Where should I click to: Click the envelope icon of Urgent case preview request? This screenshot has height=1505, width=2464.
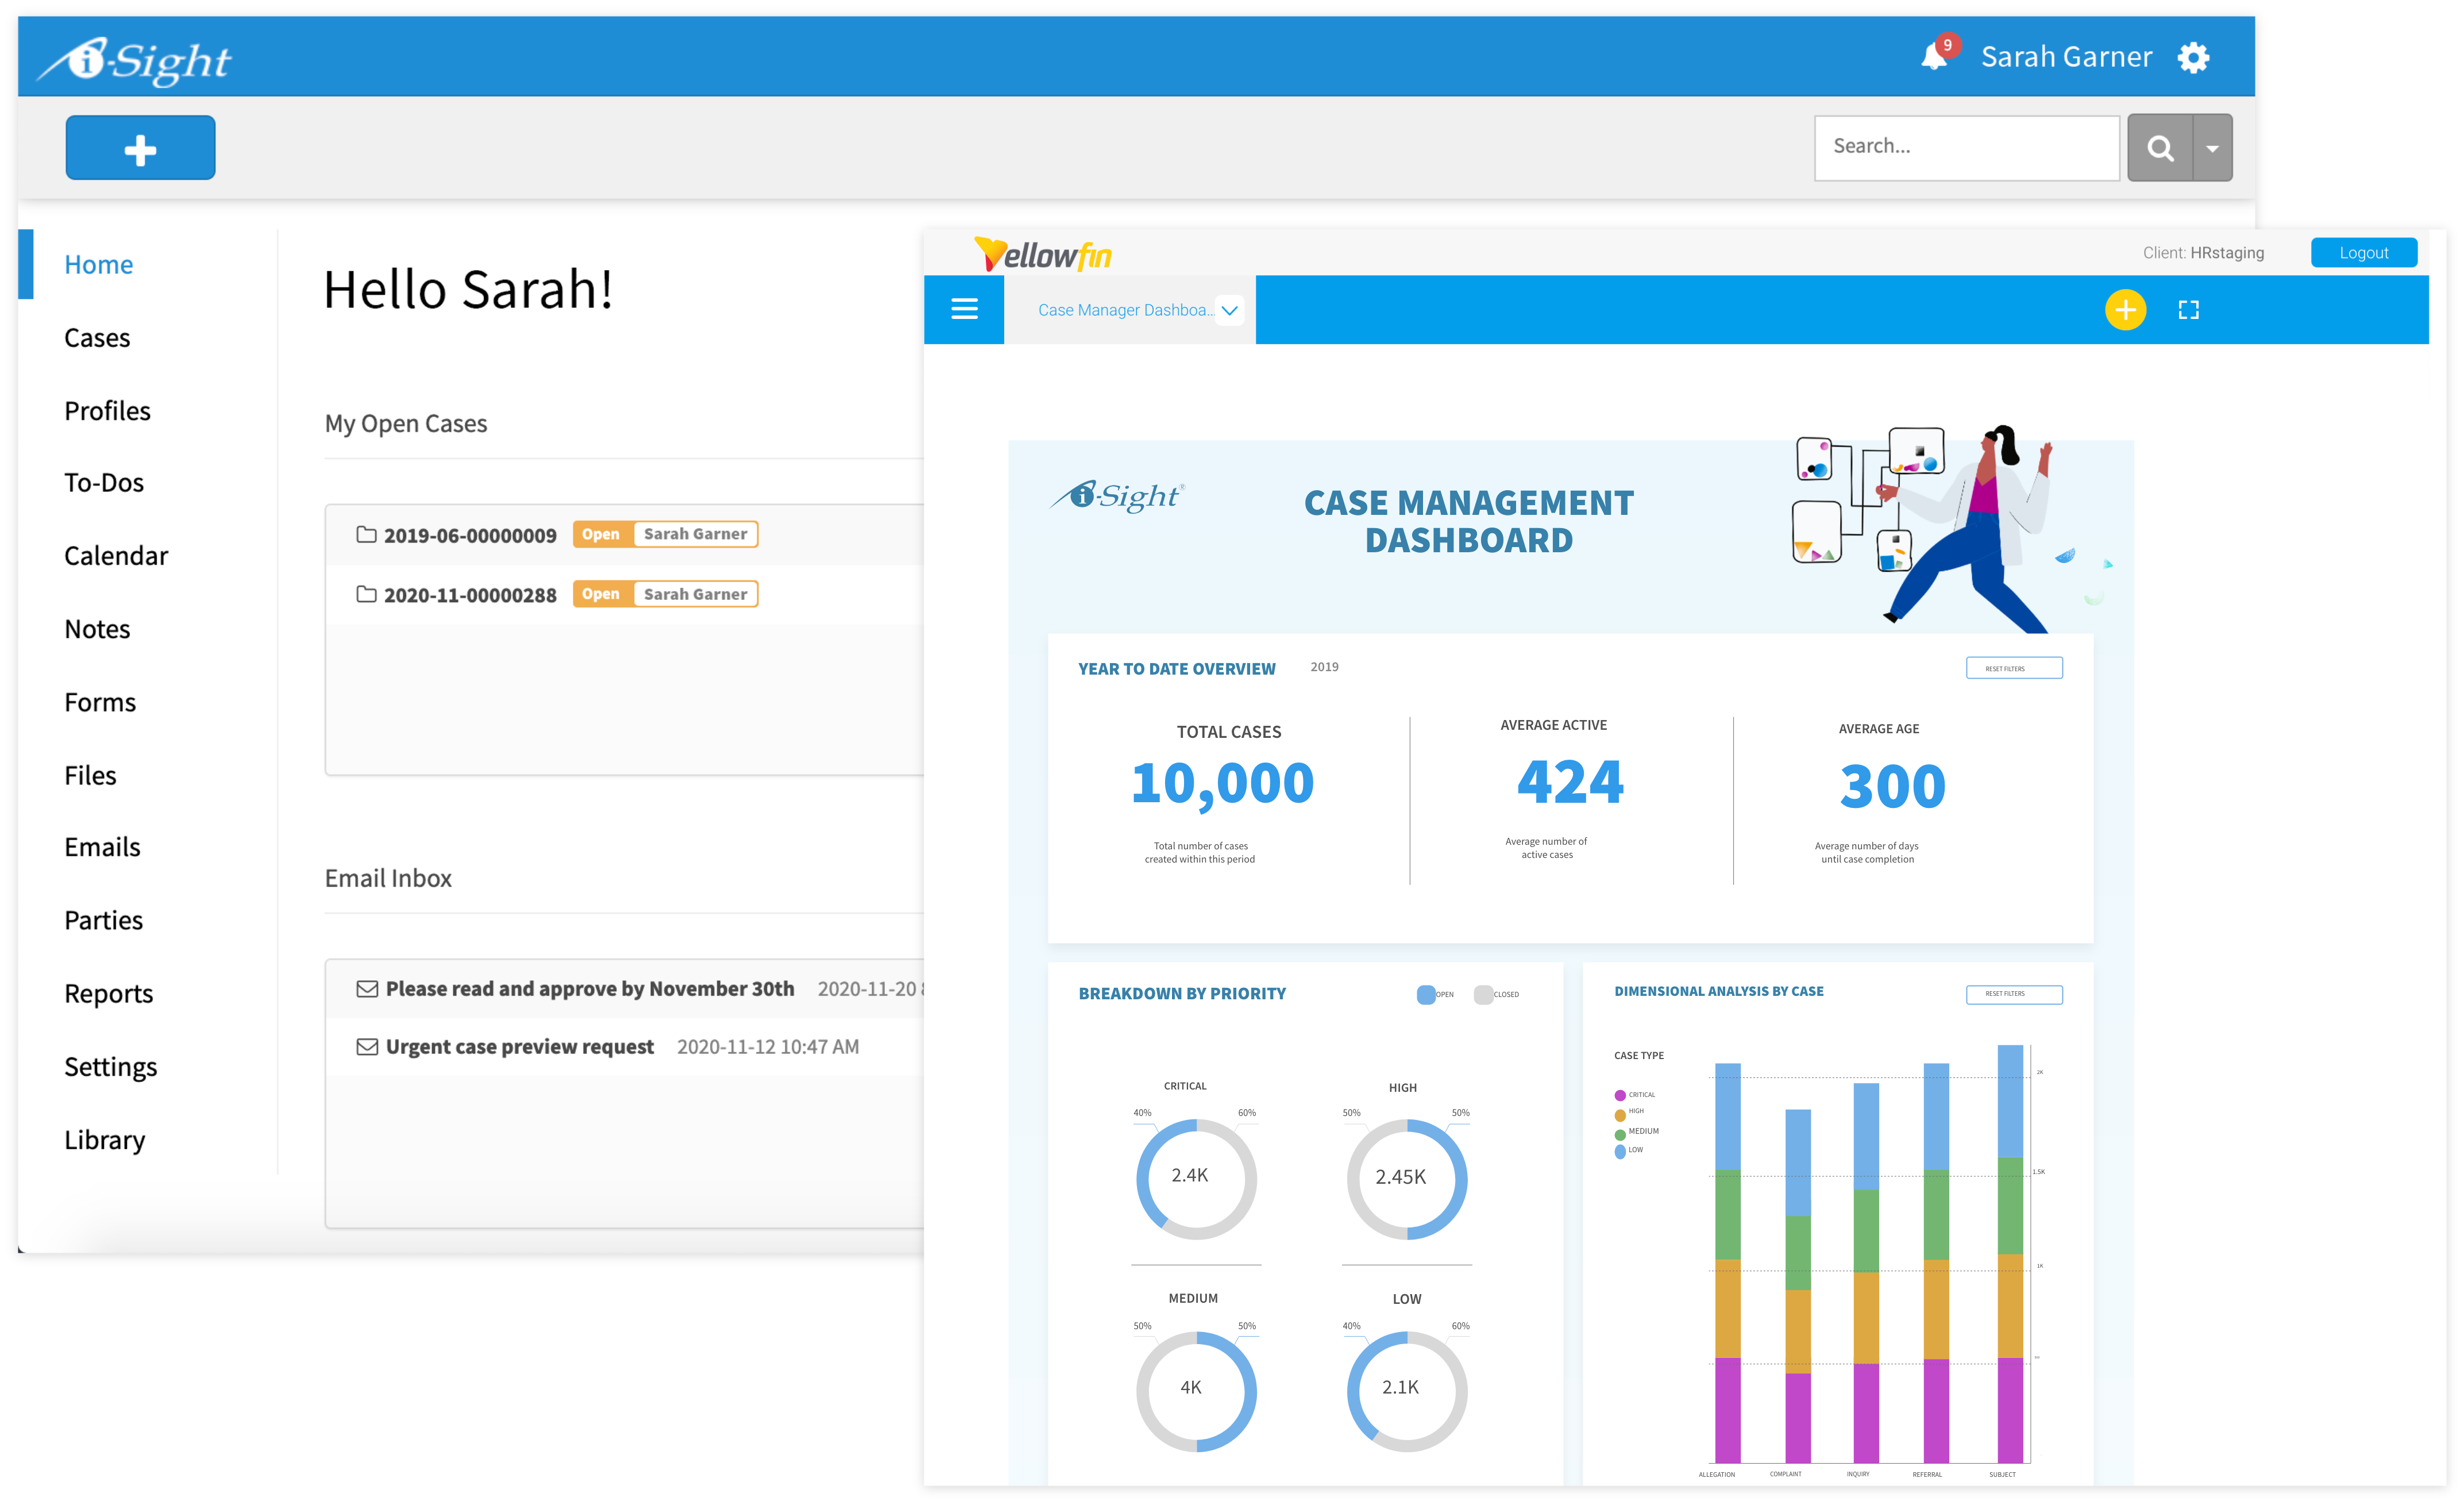point(367,1046)
